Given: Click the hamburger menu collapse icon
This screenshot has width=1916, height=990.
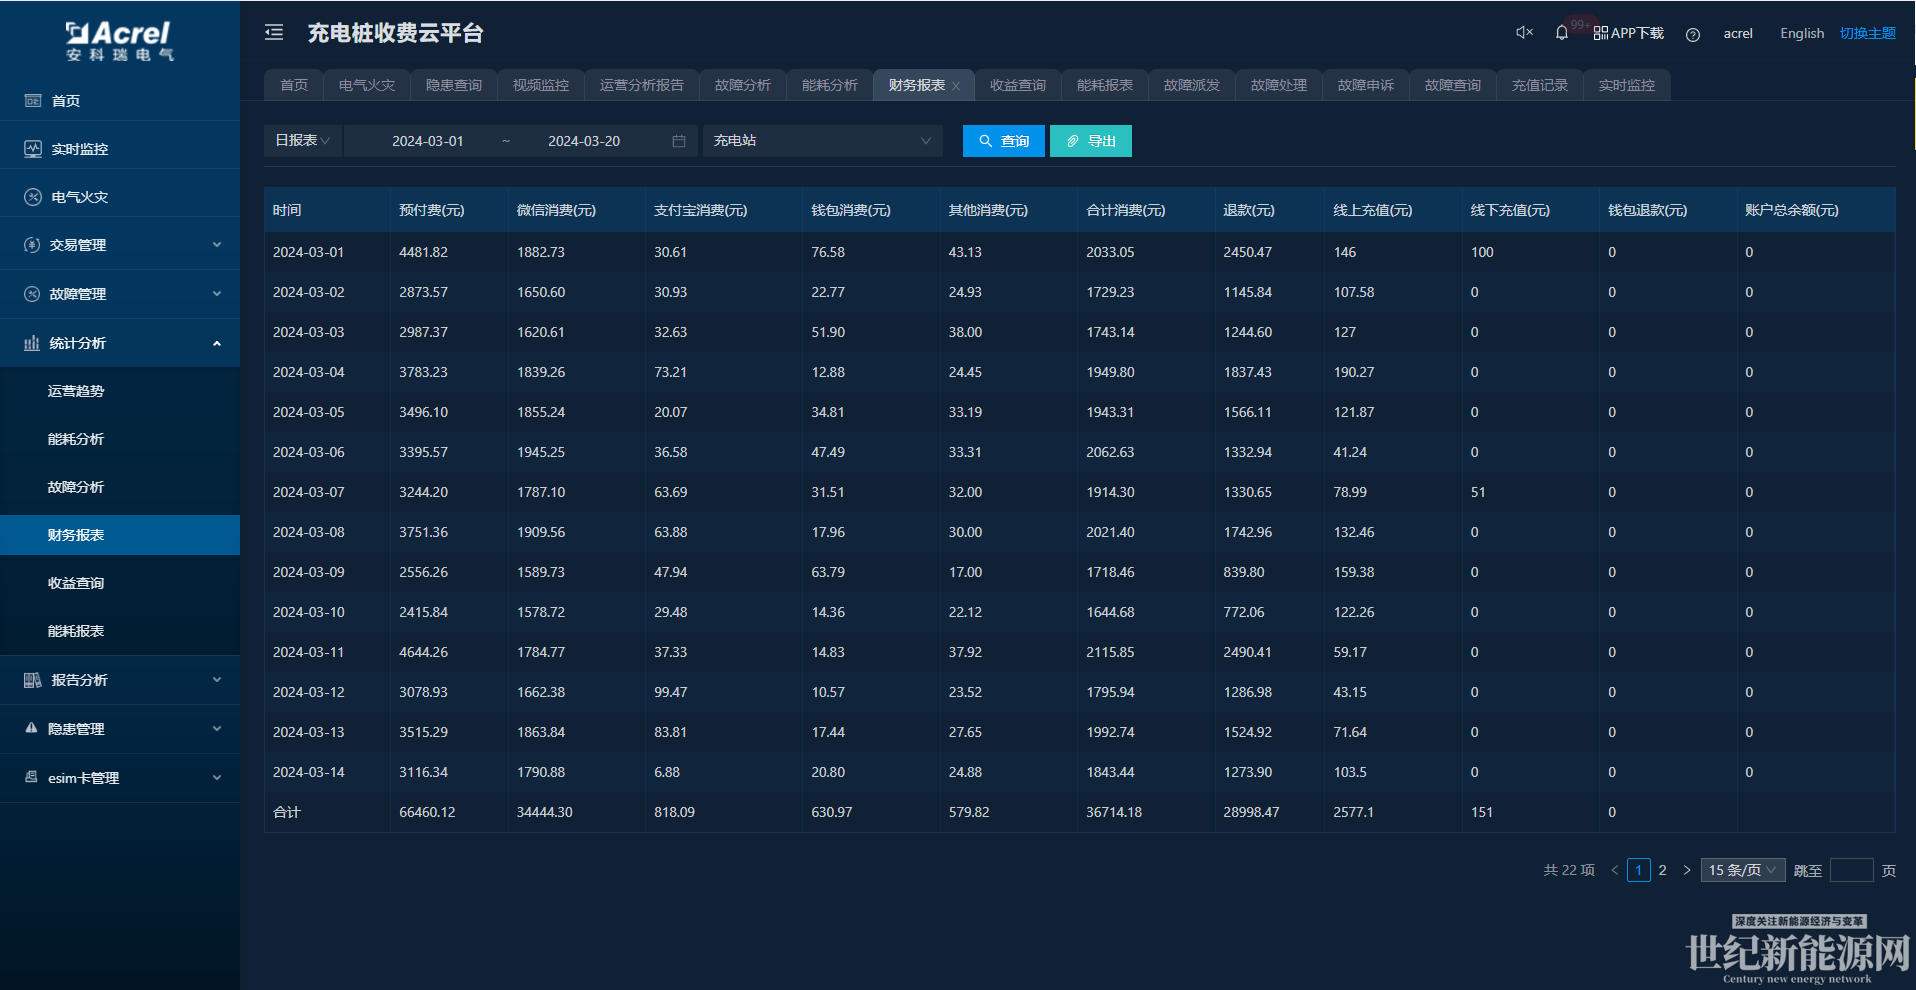Looking at the screenshot, I should click(x=274, y=33).
